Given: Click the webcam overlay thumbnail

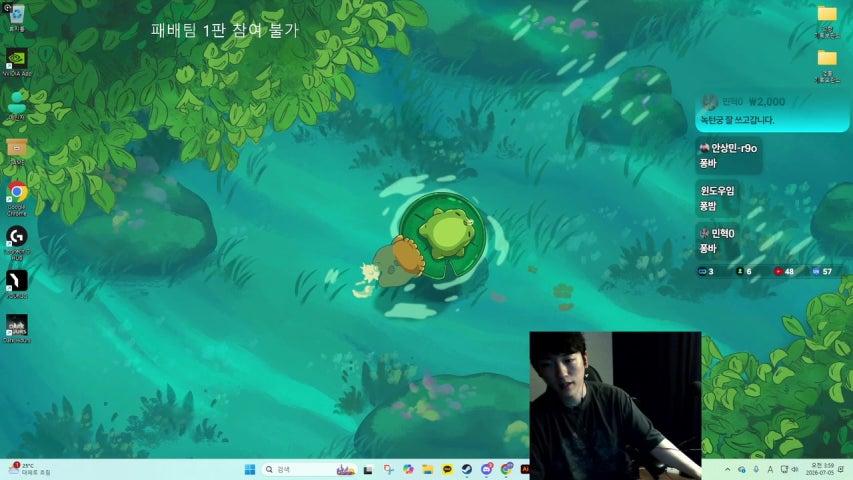Looking at the screenshot, I should (x=615, y=405).
